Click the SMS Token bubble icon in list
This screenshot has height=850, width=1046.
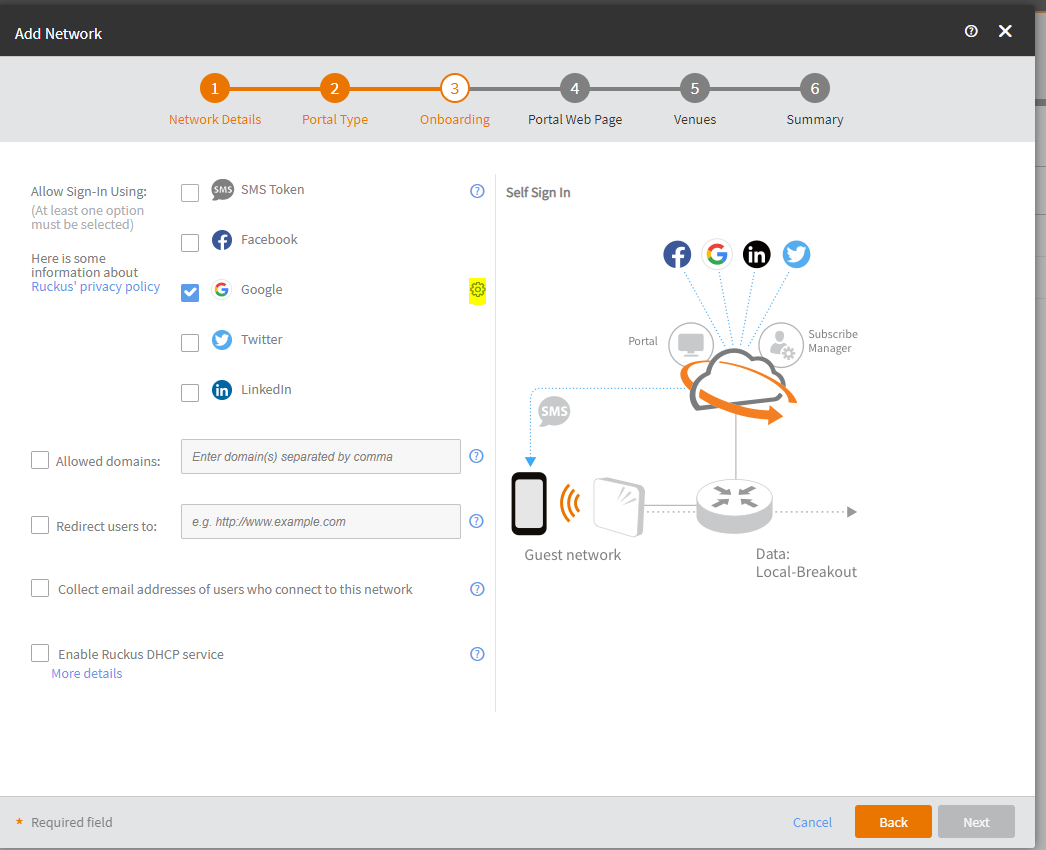(222, 190)
